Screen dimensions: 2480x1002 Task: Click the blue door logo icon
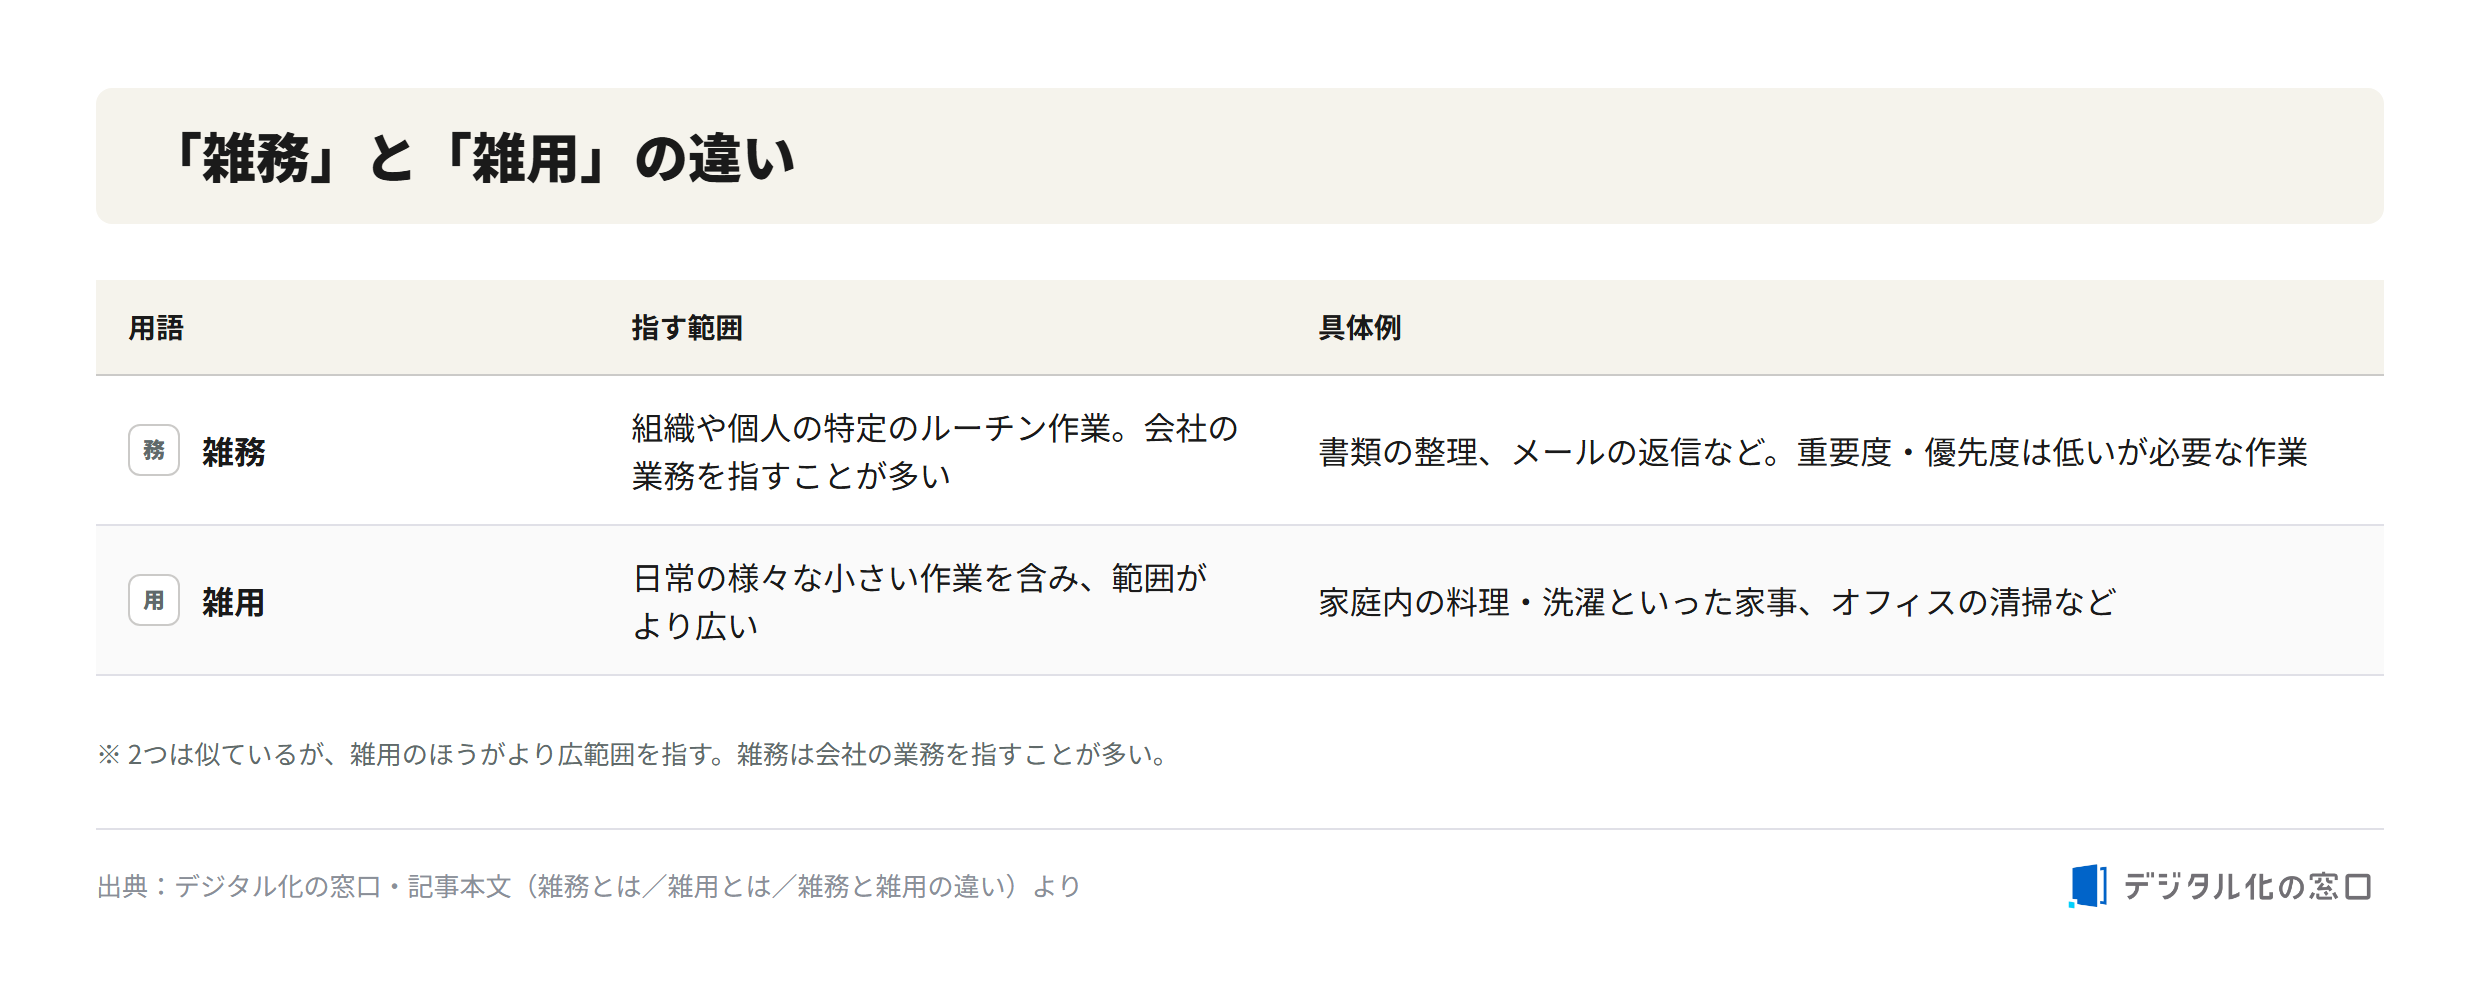[x=2088, y=886]
